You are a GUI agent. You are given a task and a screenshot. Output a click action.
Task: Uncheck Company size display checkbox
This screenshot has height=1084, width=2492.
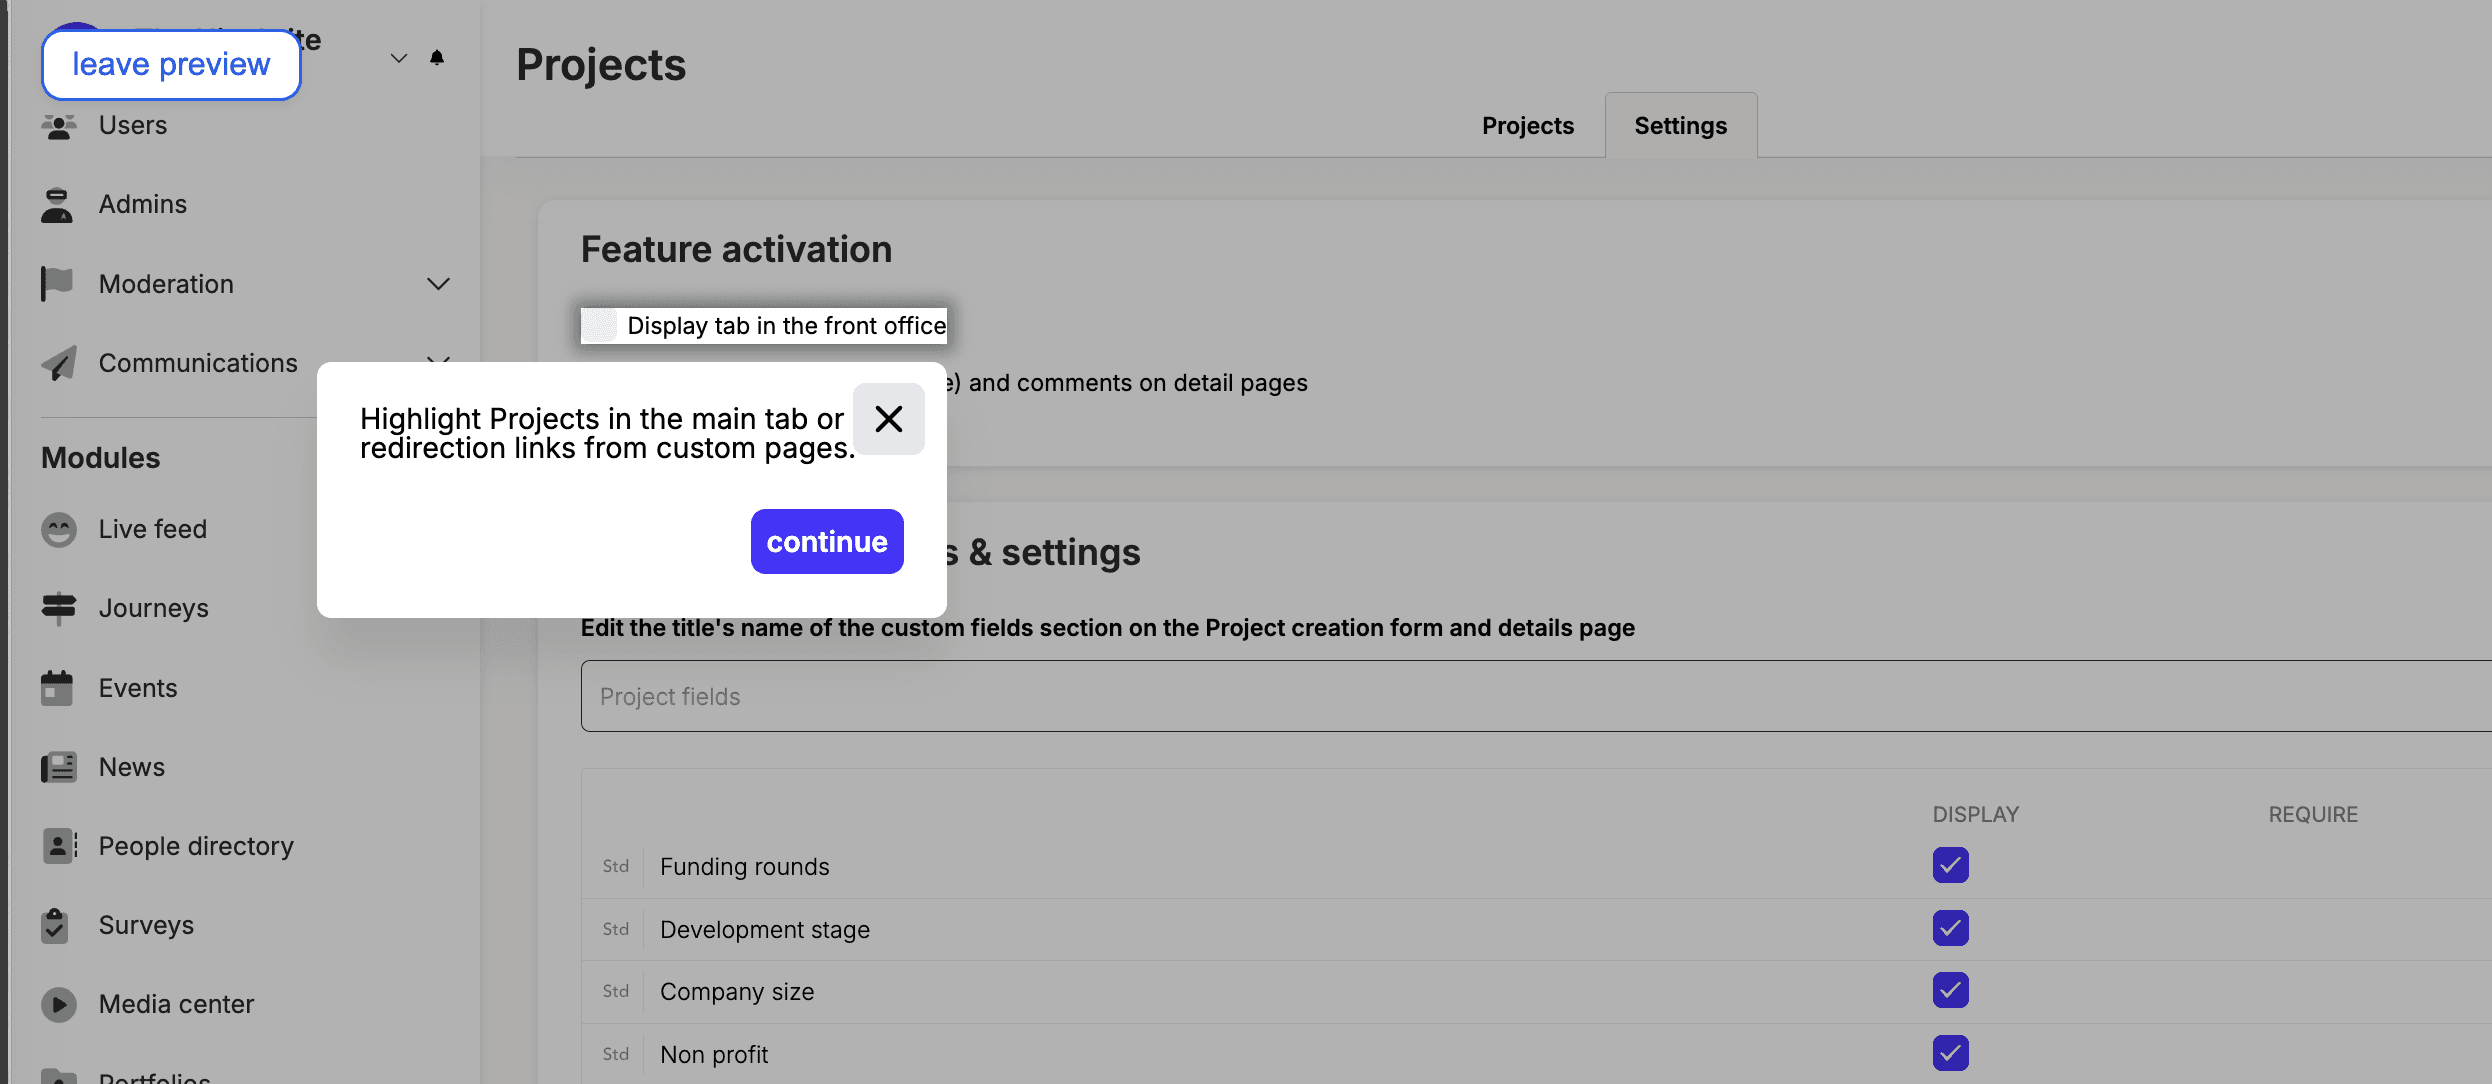(x=1950, y=990)
